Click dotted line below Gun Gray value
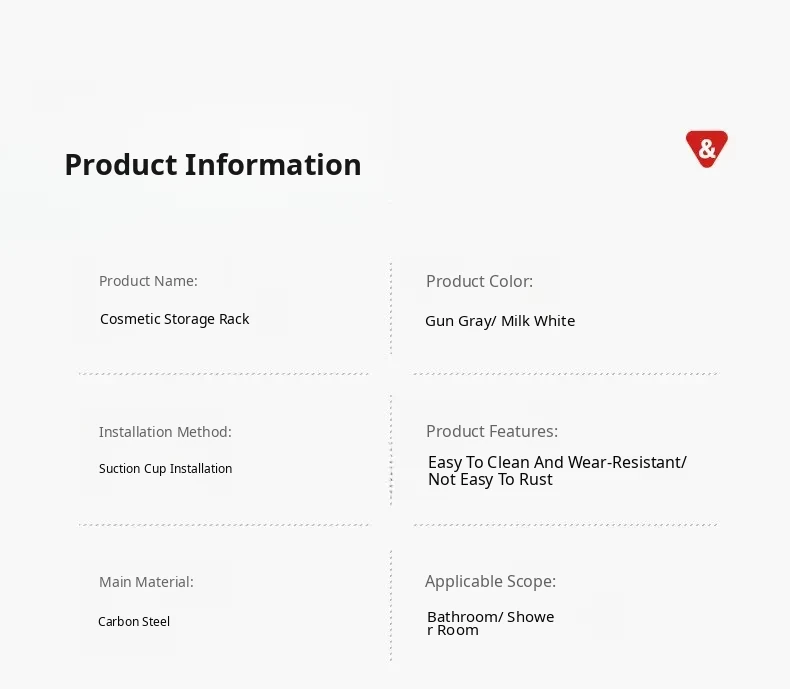 (565, 374)
